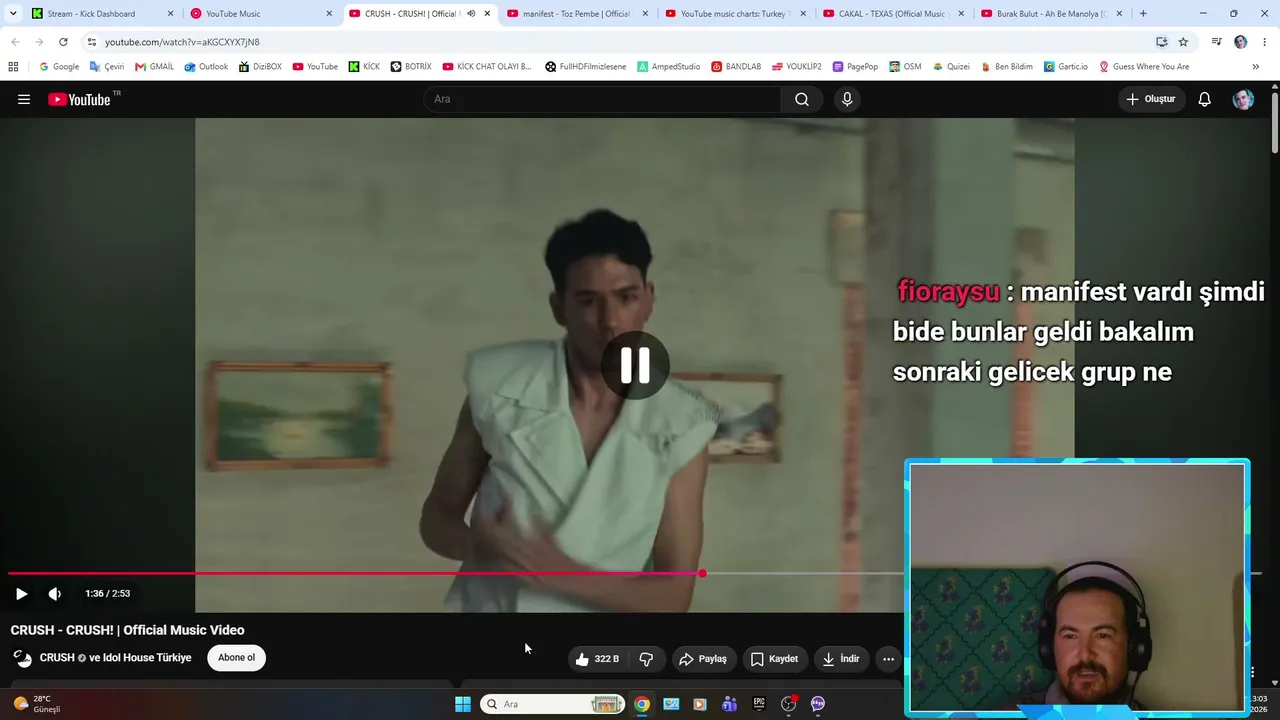Click the Windows taskbar search box

[552, 704]
